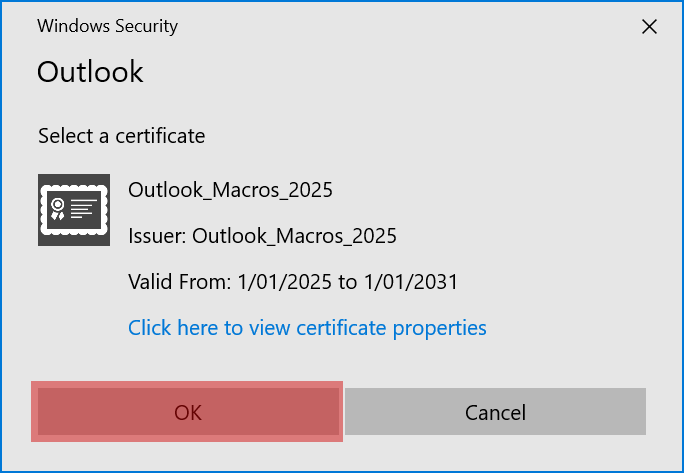Click the text lines on the certificate icon

point(84,208)
